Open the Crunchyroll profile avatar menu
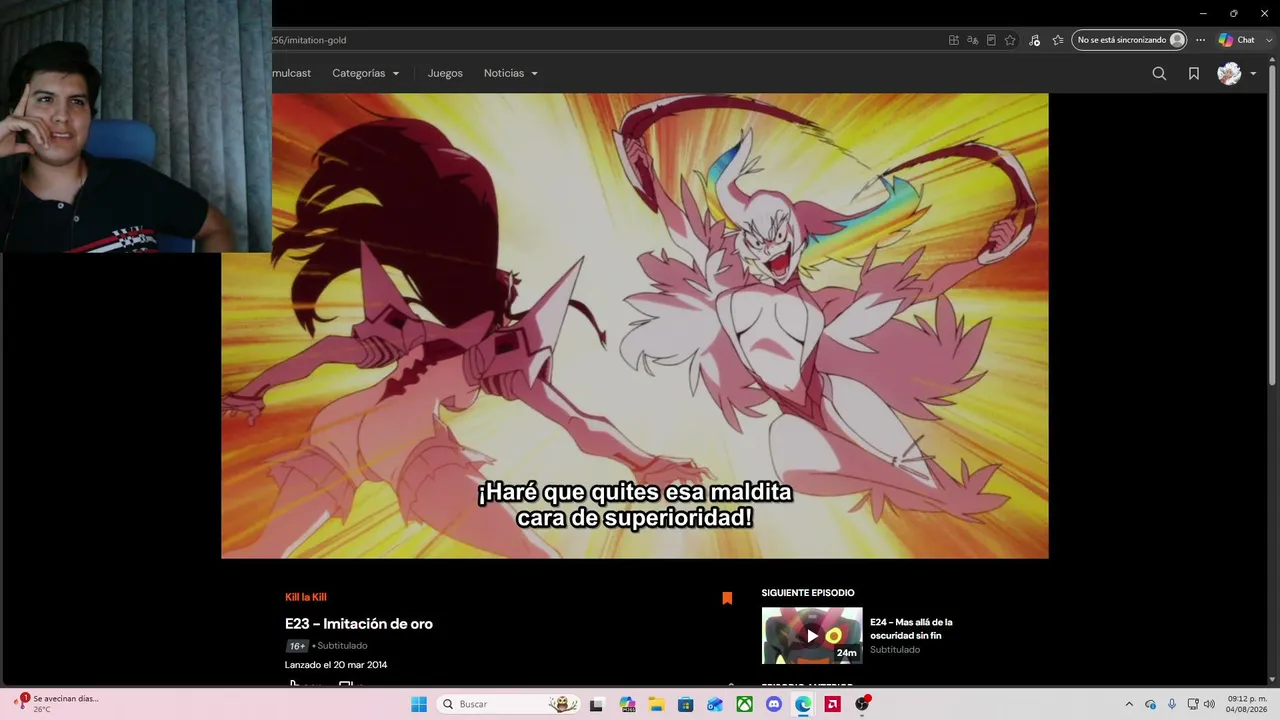The width and height of the screenshot is (1280, 720). (1236, 73)
